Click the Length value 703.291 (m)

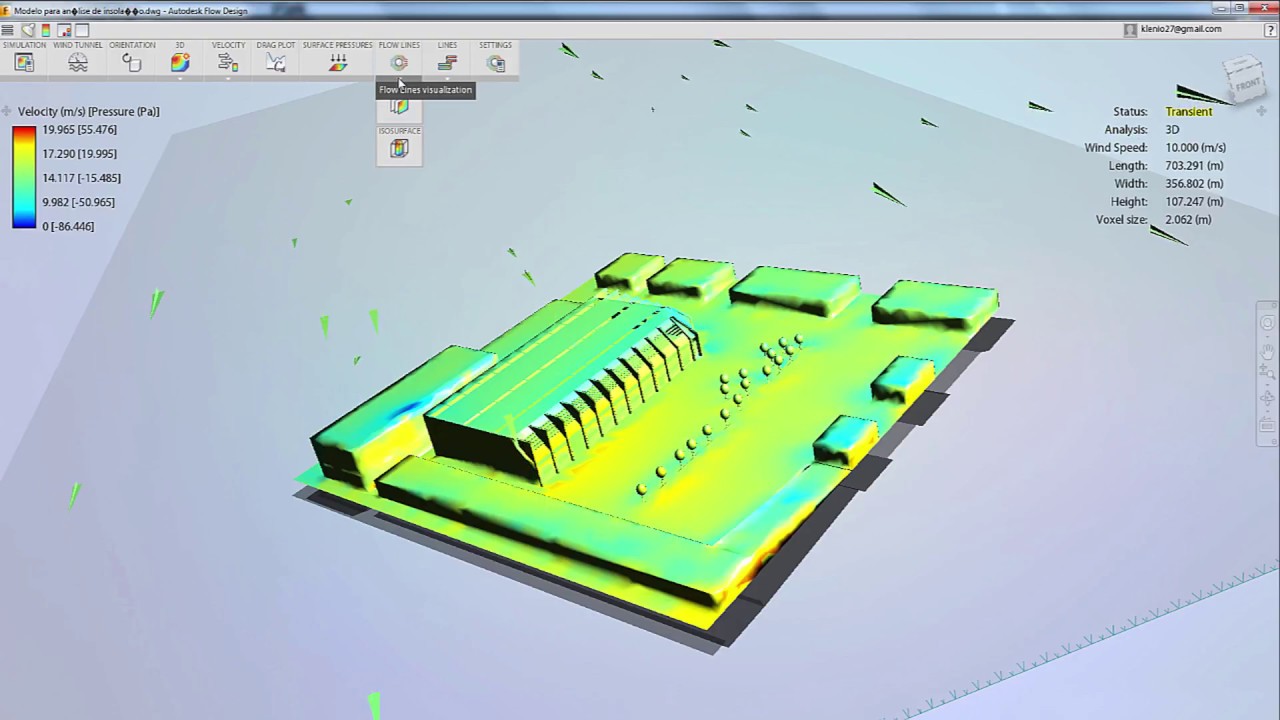coord(1194,166)
